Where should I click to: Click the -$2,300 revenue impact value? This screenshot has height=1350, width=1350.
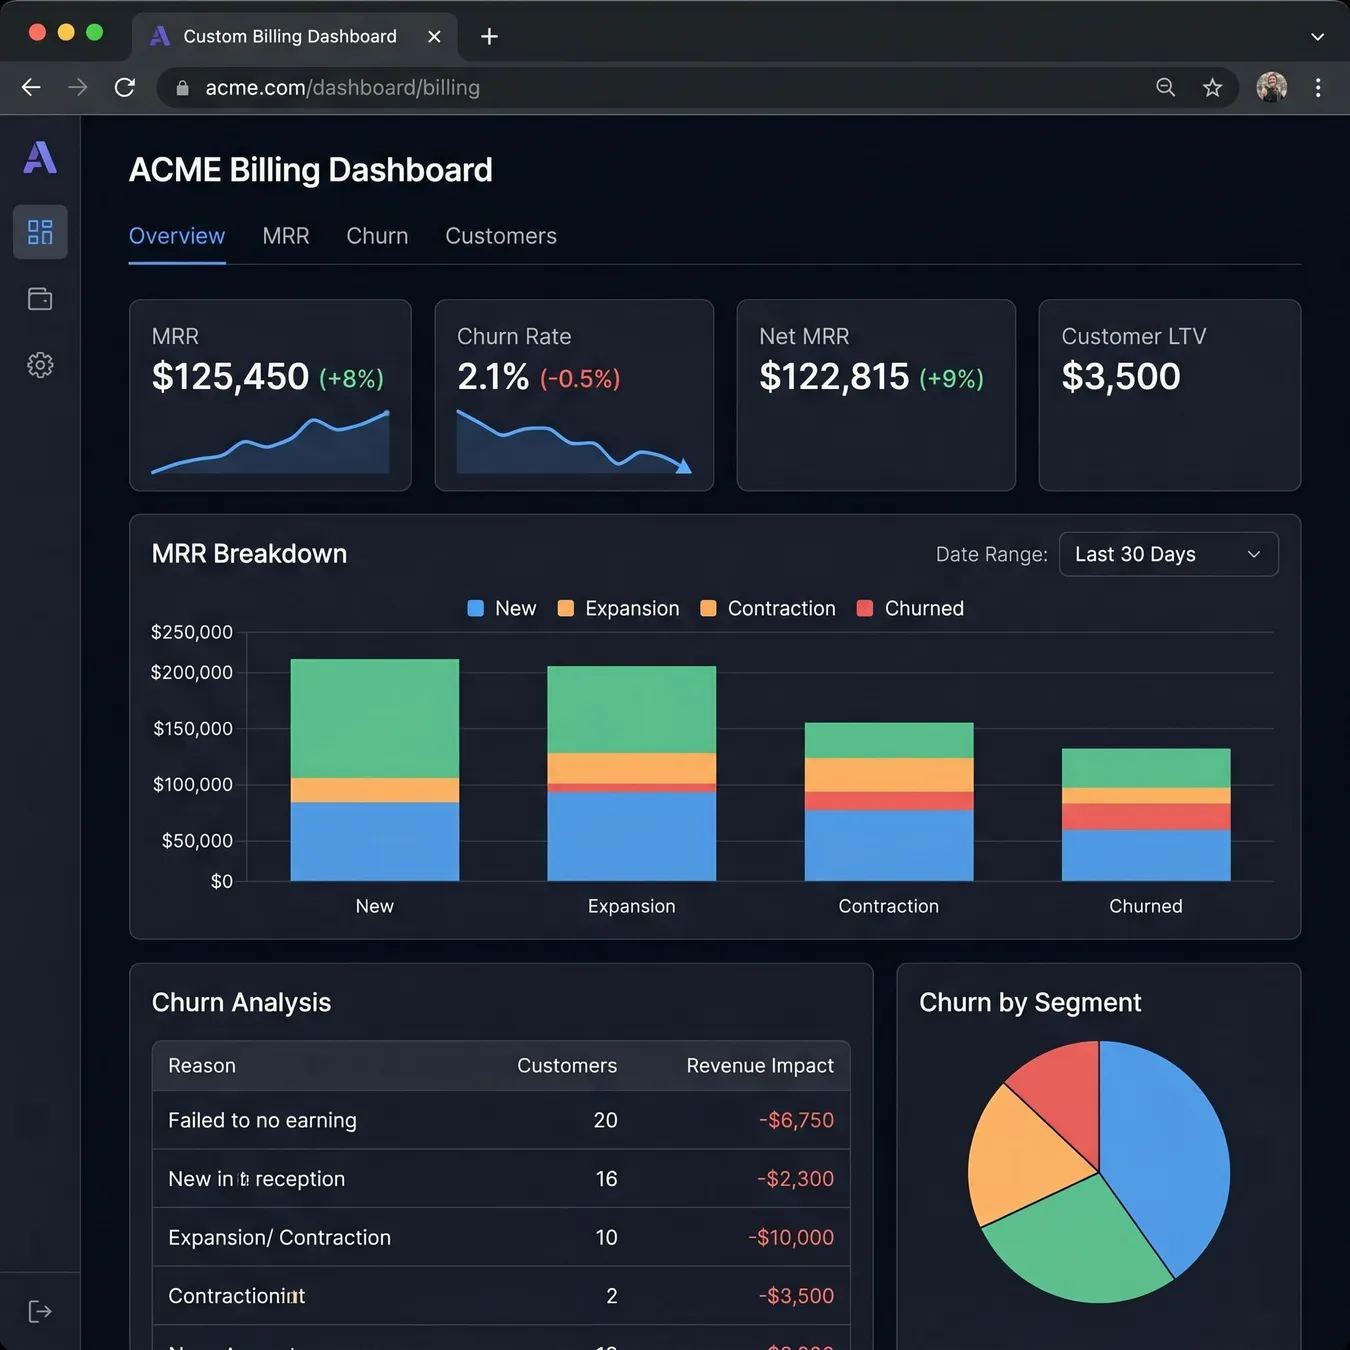point(796,1179)
